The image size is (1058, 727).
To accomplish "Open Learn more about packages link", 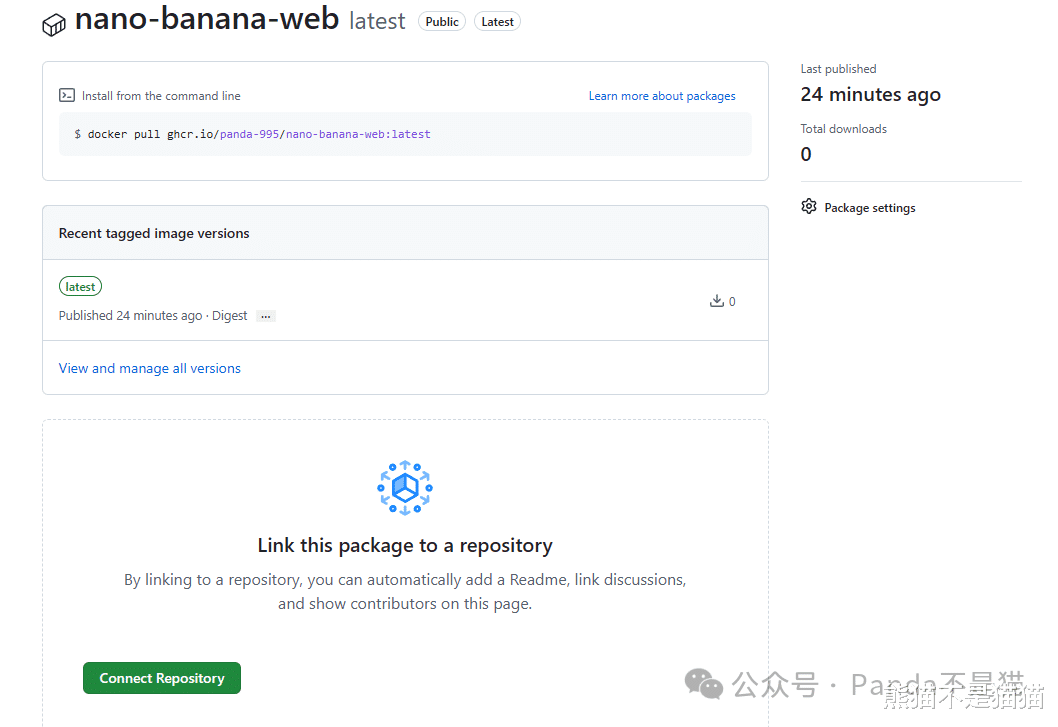I will (662, 96).
